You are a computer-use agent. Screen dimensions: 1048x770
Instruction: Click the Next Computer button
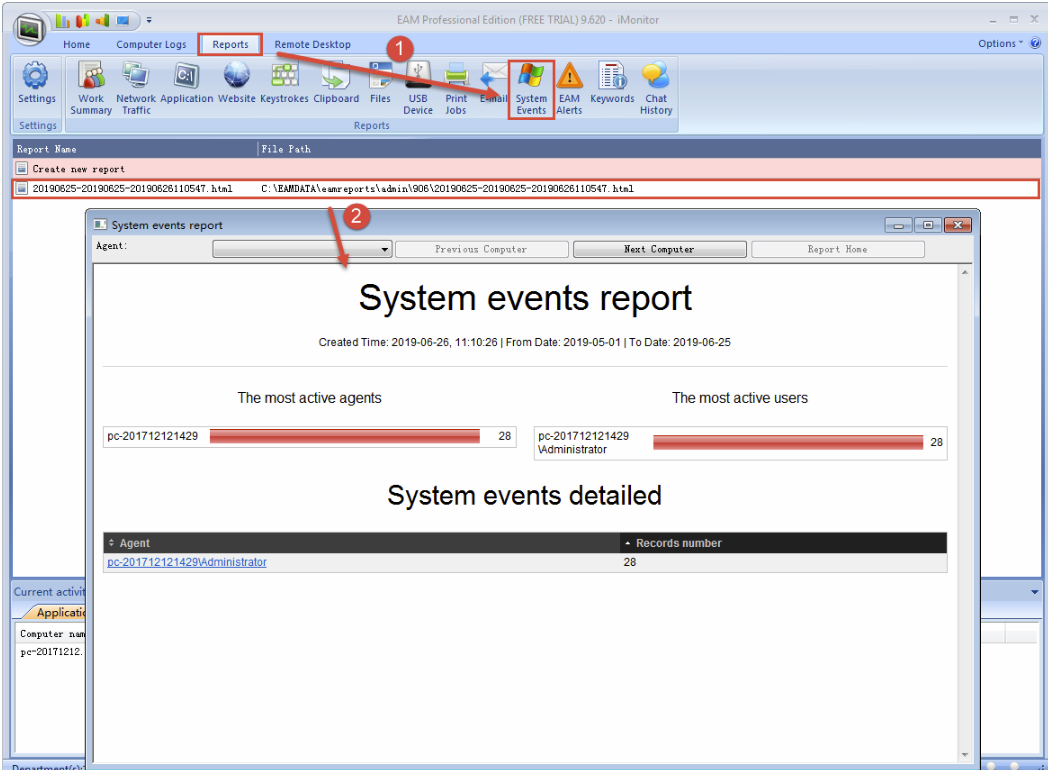(660, 249)
